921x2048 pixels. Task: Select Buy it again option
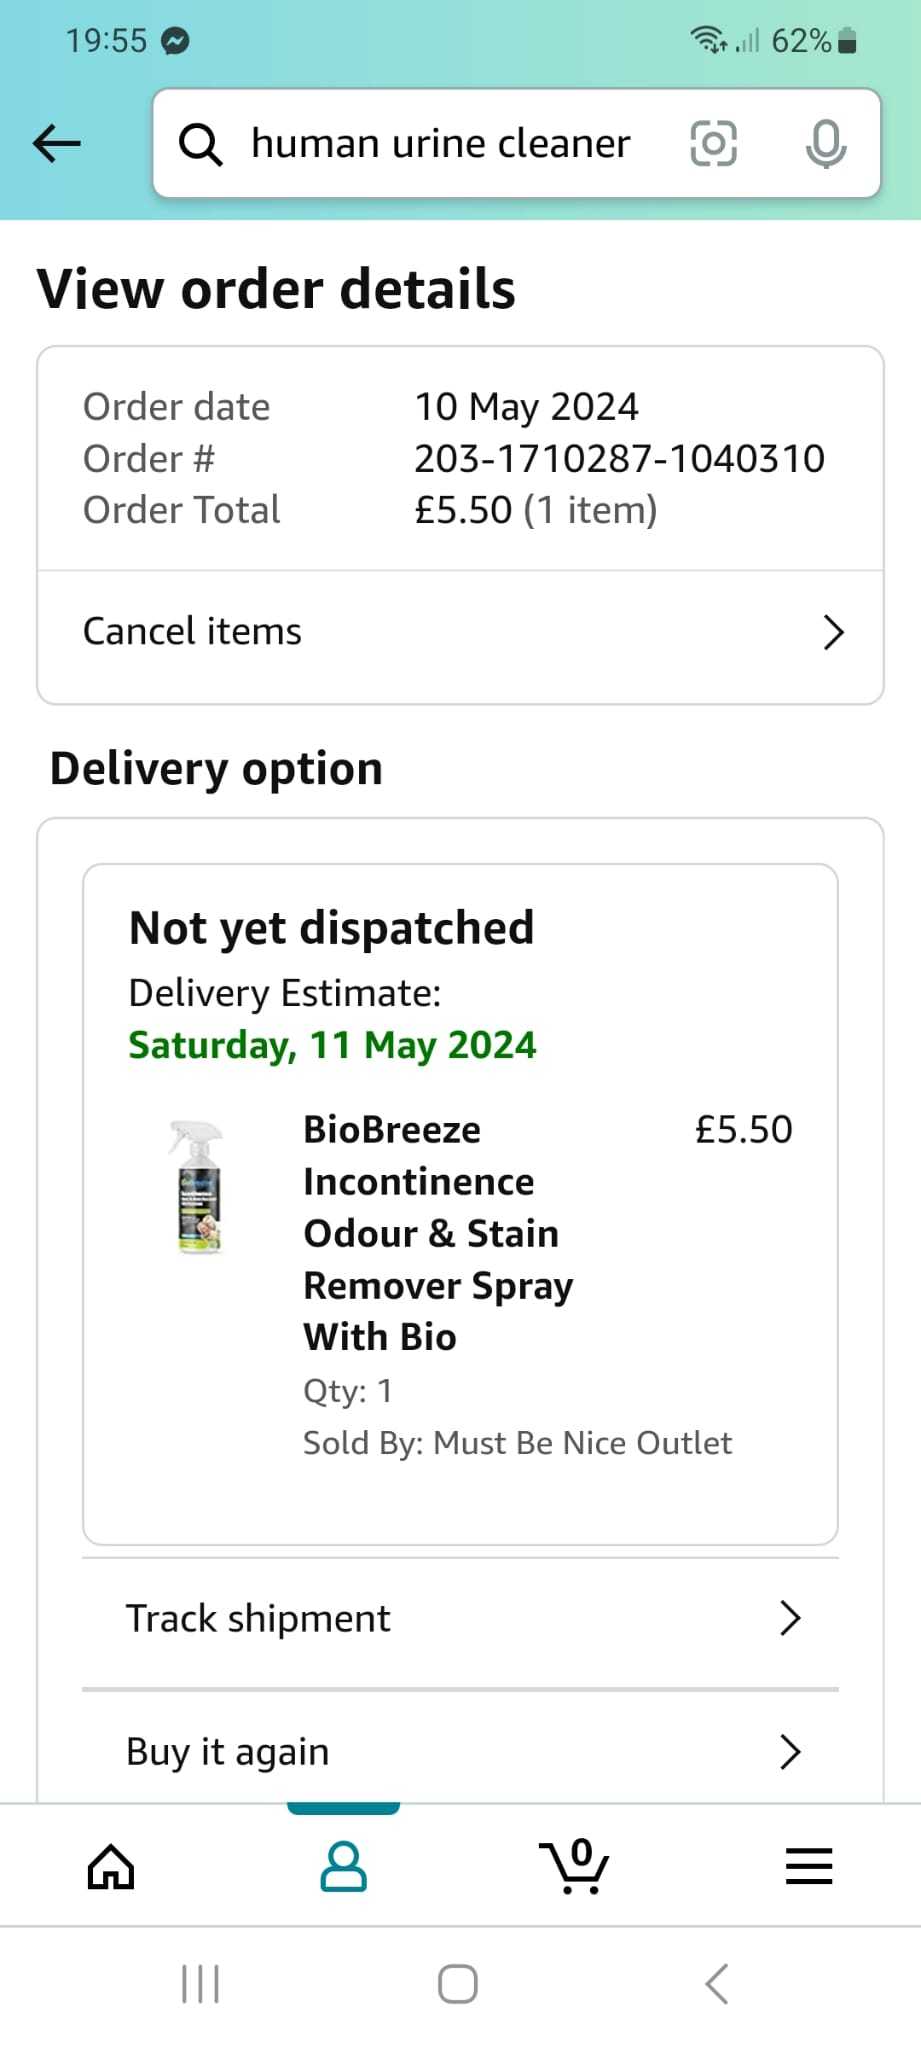(x=460, y=1751)
